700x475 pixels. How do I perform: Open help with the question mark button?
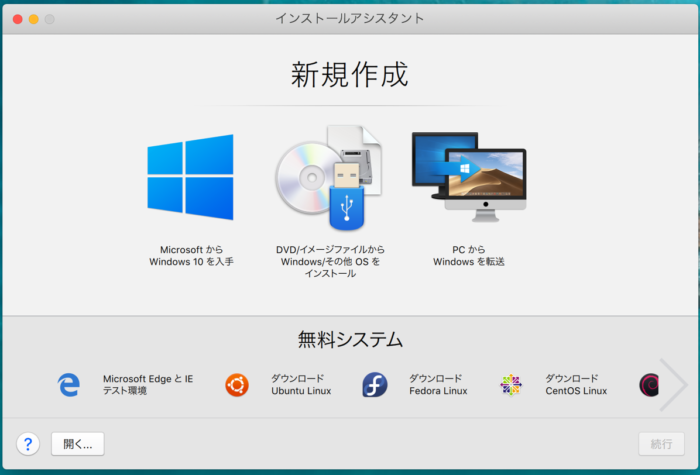(28, 444)
